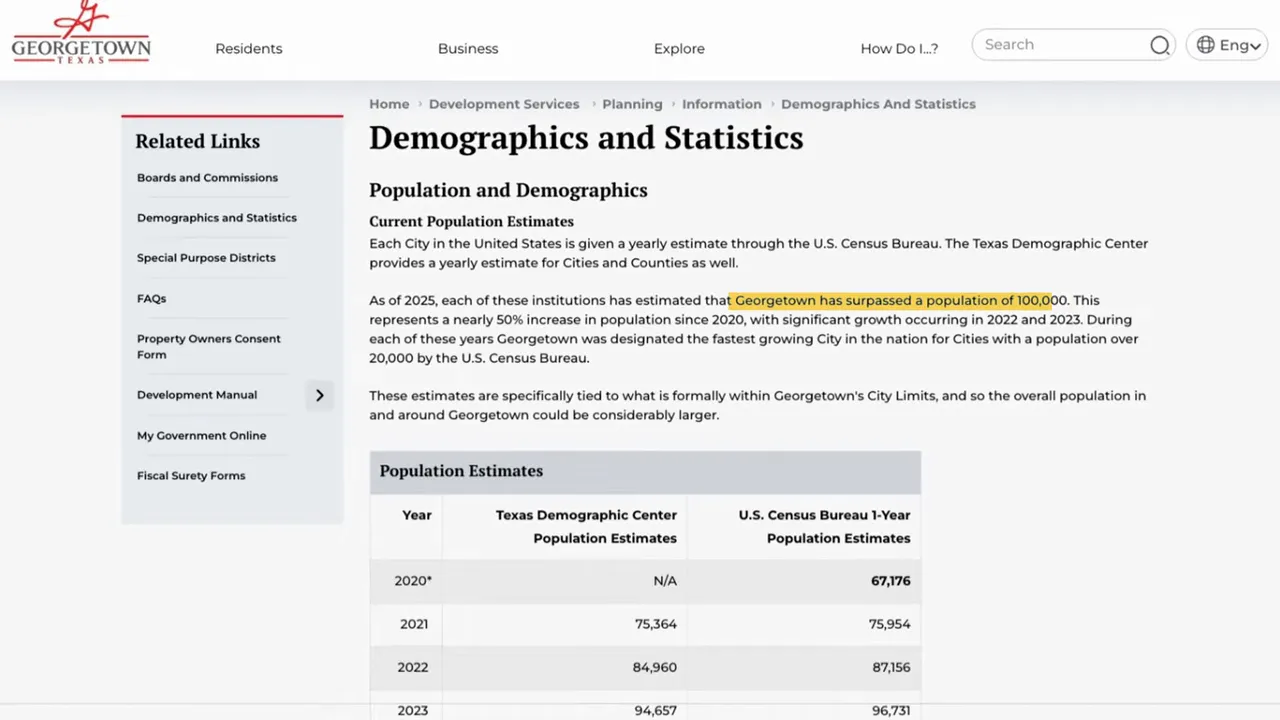Expand the Development Manual submenu arrow
1280x720 pixels.
(319, 395)
